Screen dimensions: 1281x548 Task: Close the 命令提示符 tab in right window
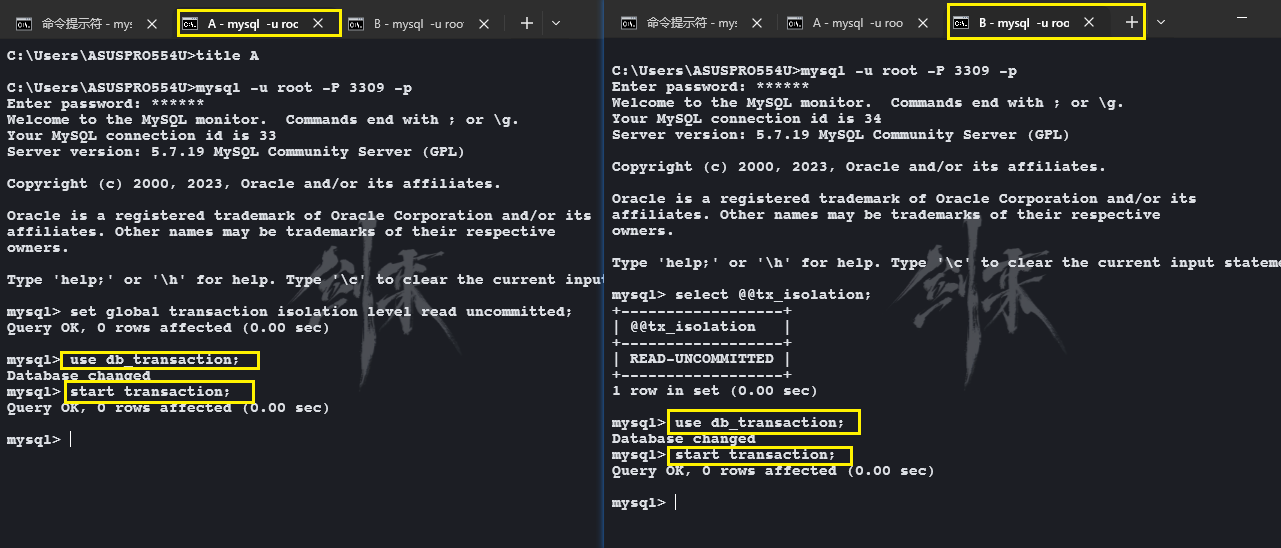[x=756, y=22]
